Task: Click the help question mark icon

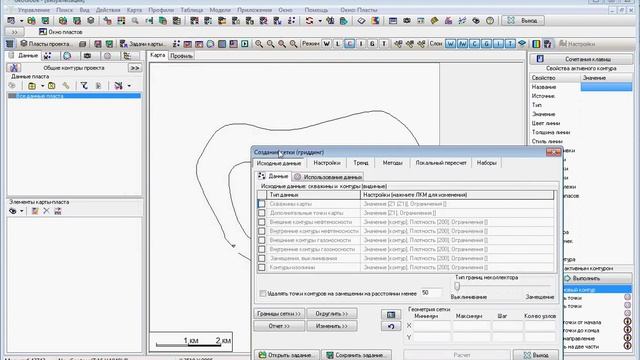Action: click(x=490, y=20)
